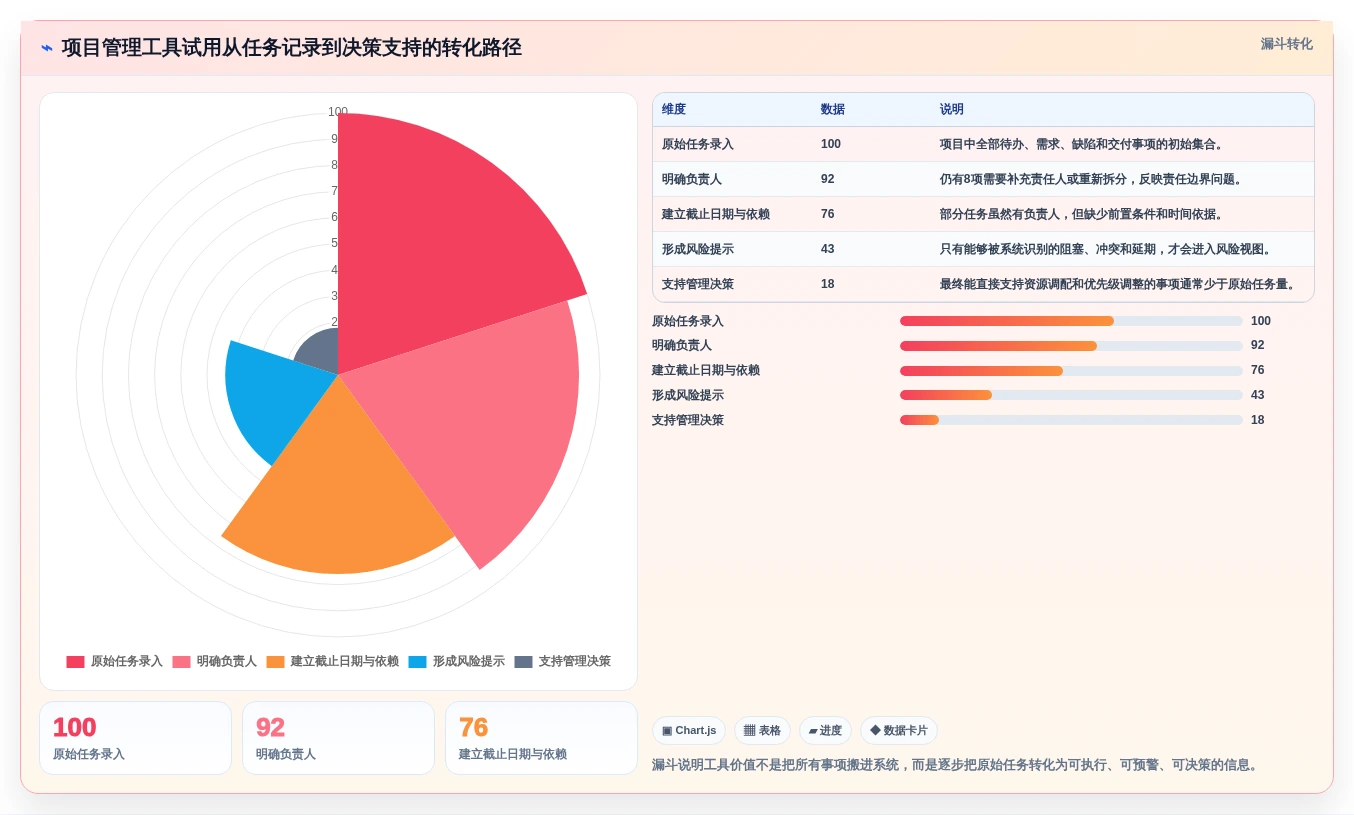1354x815 pixels.
Task: Click the Chart.js tag chip
Action: tap(689, 731)
